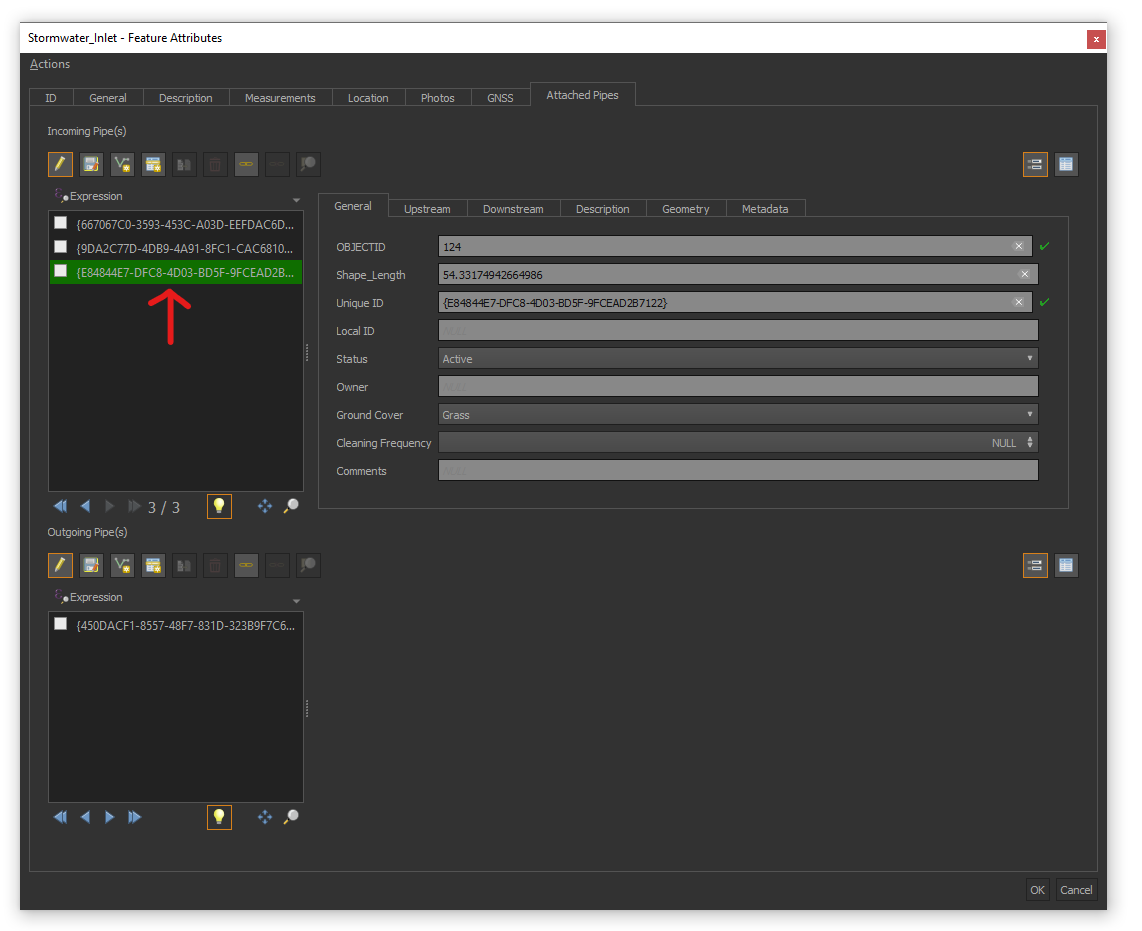Open the Geometry sub-tab

click(685, 209)
